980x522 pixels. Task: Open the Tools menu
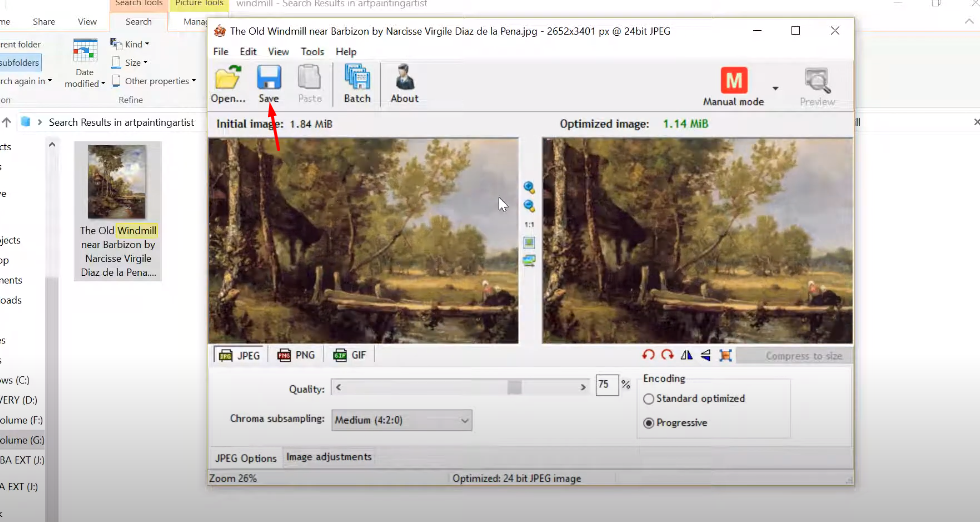(x=312, y=51)
